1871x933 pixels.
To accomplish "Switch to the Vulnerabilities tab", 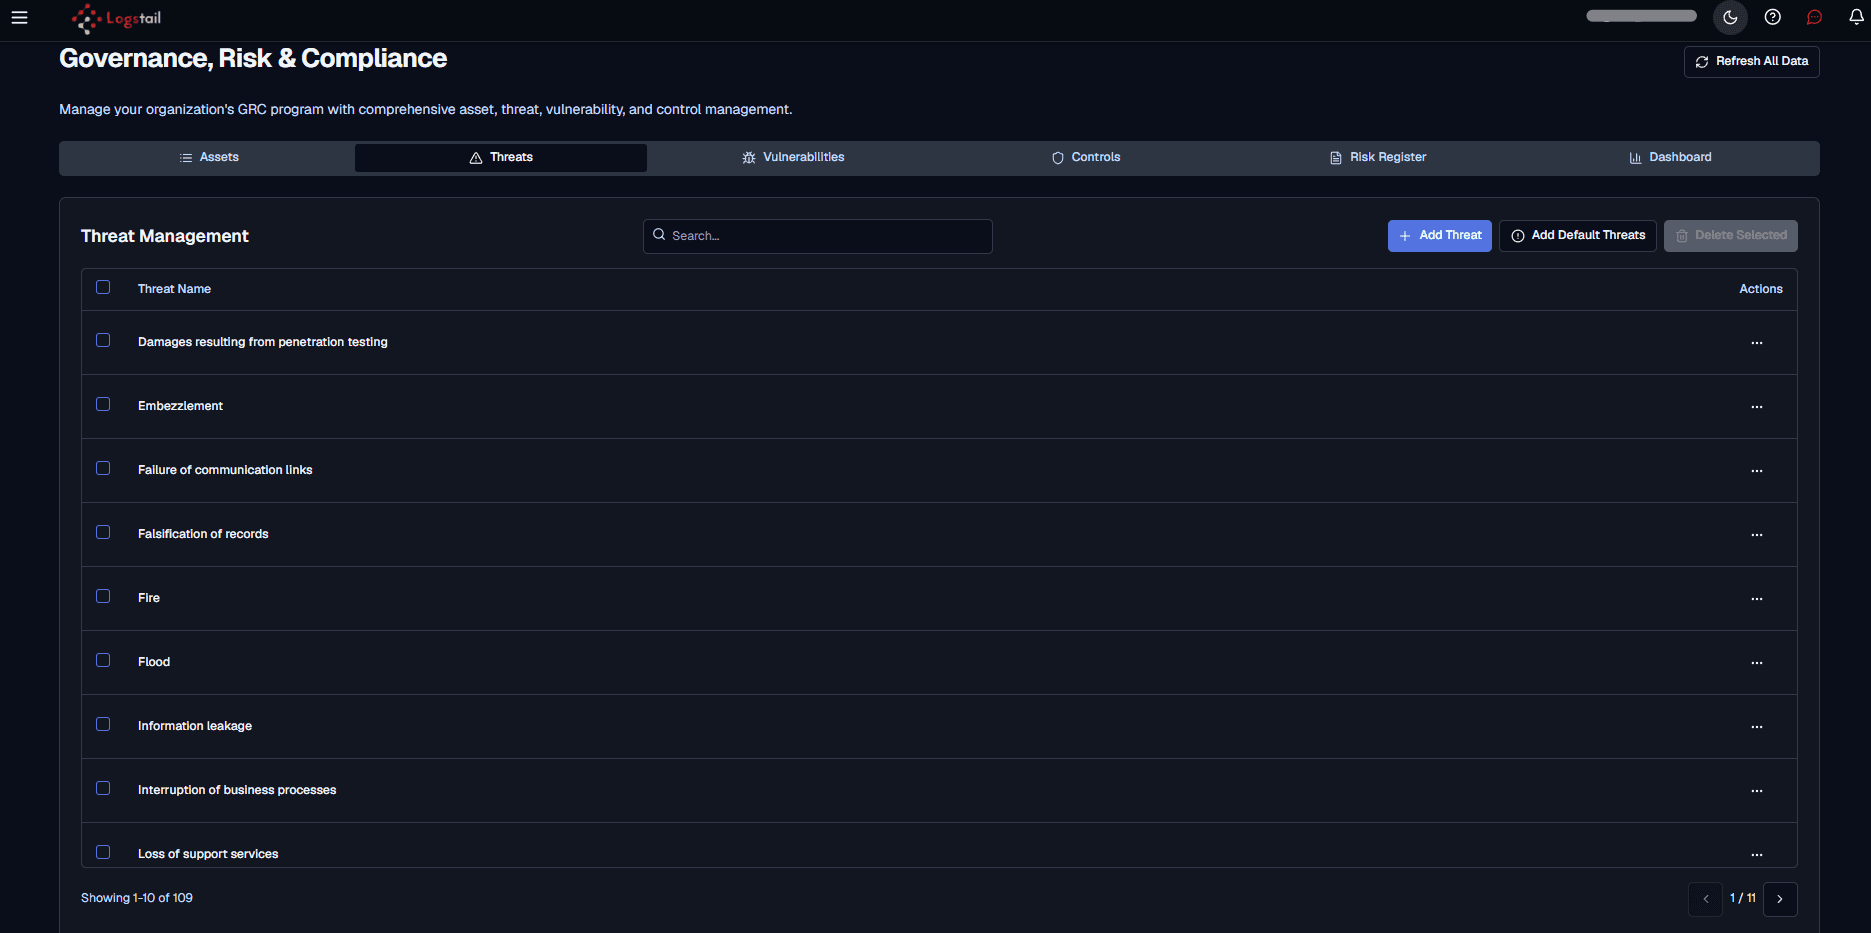I will (x=793, y=157).
